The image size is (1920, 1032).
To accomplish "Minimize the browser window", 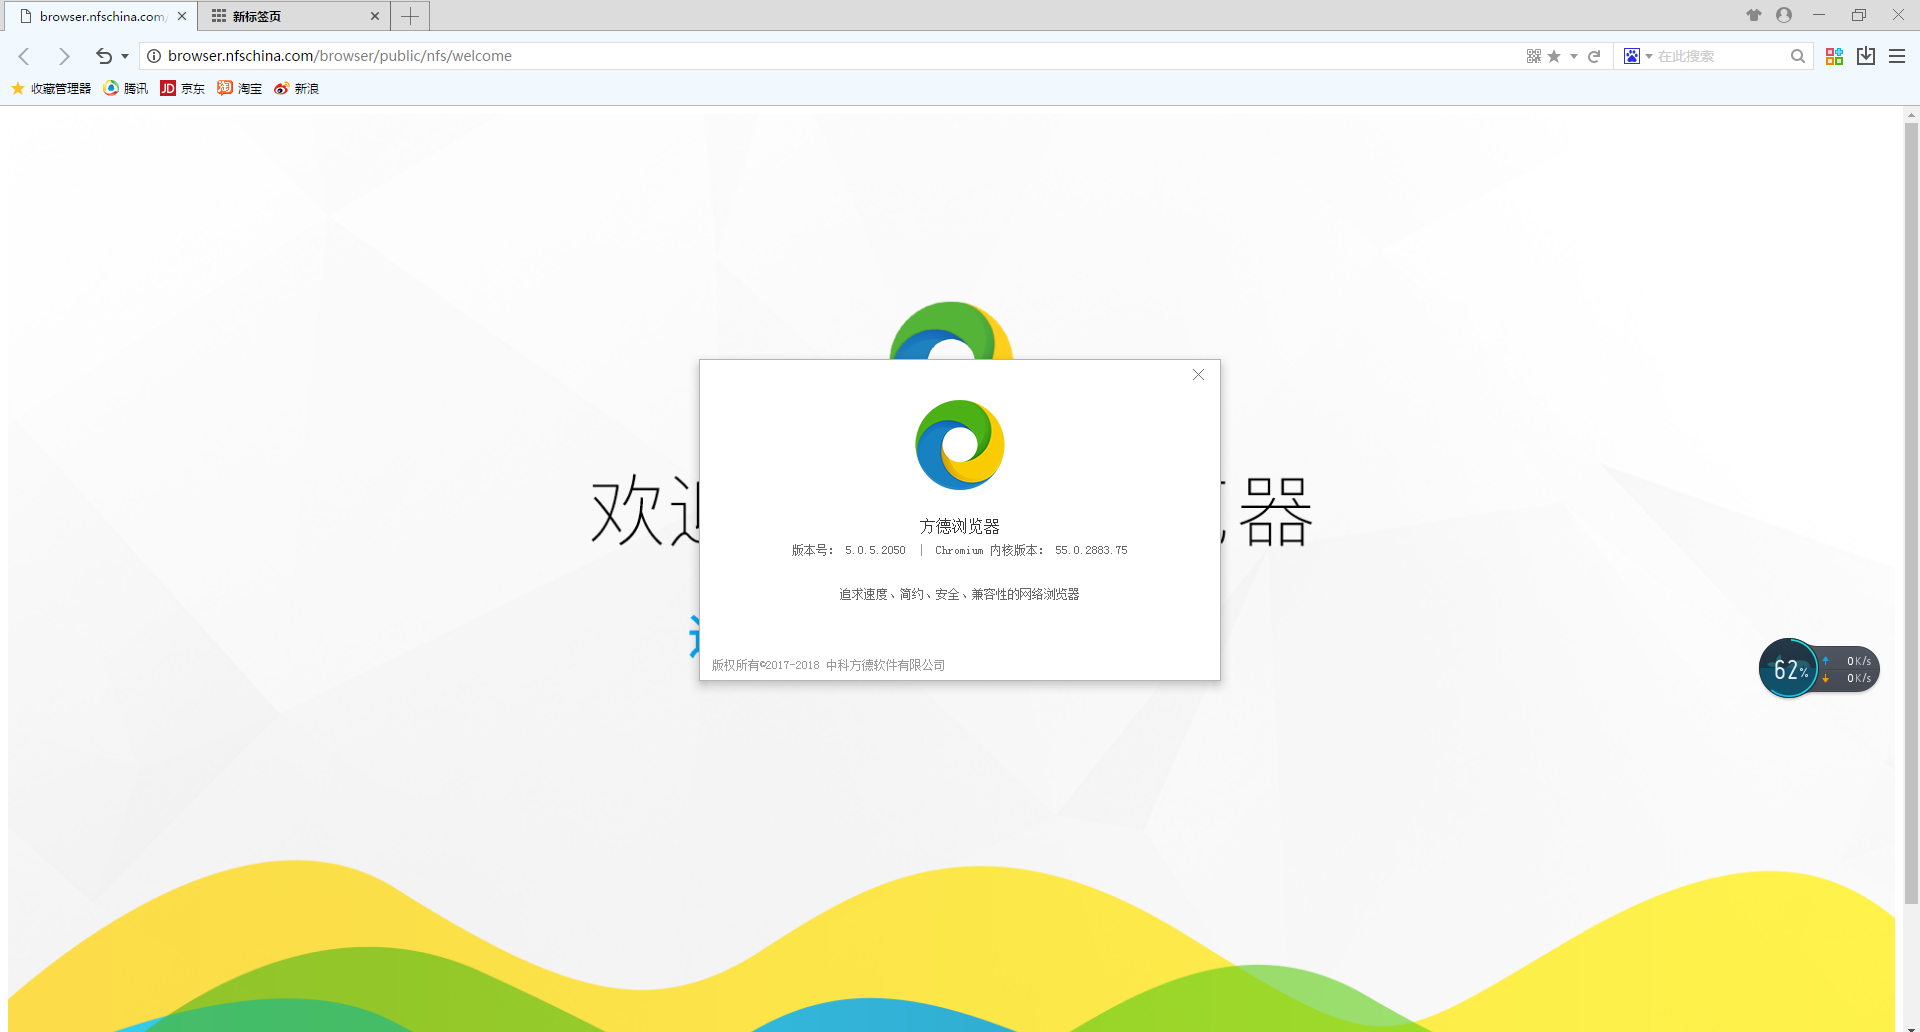I will click(1819, 15).
